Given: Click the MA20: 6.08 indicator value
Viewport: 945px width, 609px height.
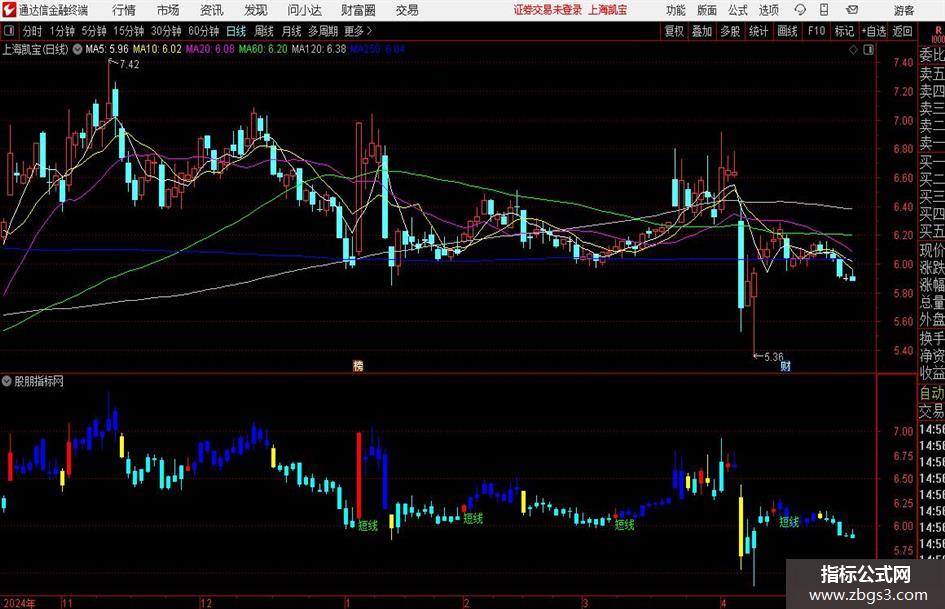Looking at the screenshot, I should [210, 49].
